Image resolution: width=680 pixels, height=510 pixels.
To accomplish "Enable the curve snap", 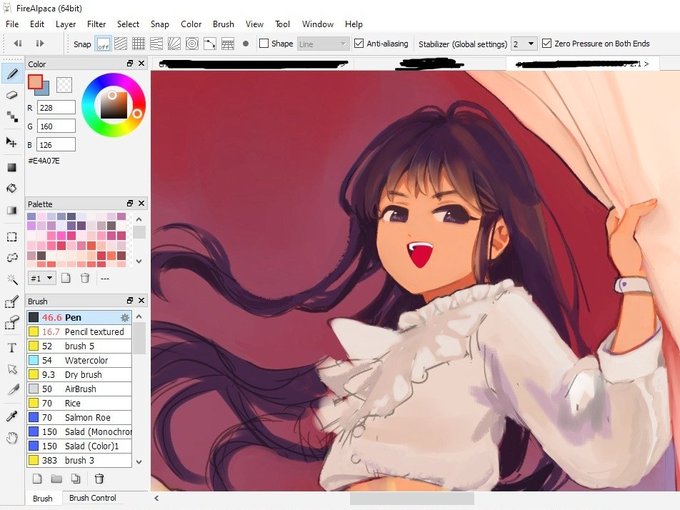I will click(210, 44).
